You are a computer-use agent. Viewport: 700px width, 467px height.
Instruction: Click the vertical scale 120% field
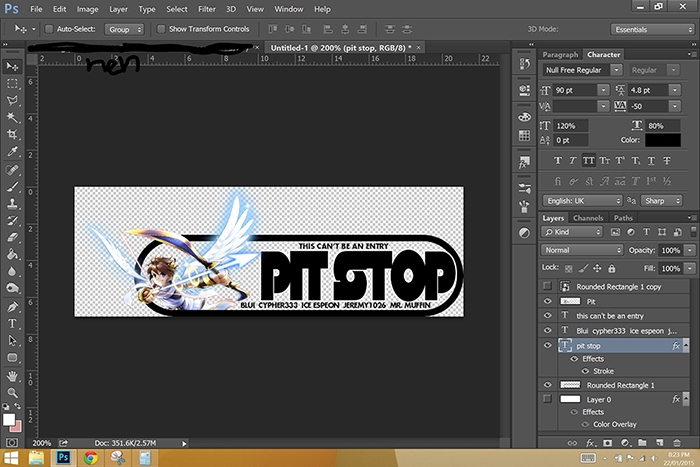click(x=571, y=126)
